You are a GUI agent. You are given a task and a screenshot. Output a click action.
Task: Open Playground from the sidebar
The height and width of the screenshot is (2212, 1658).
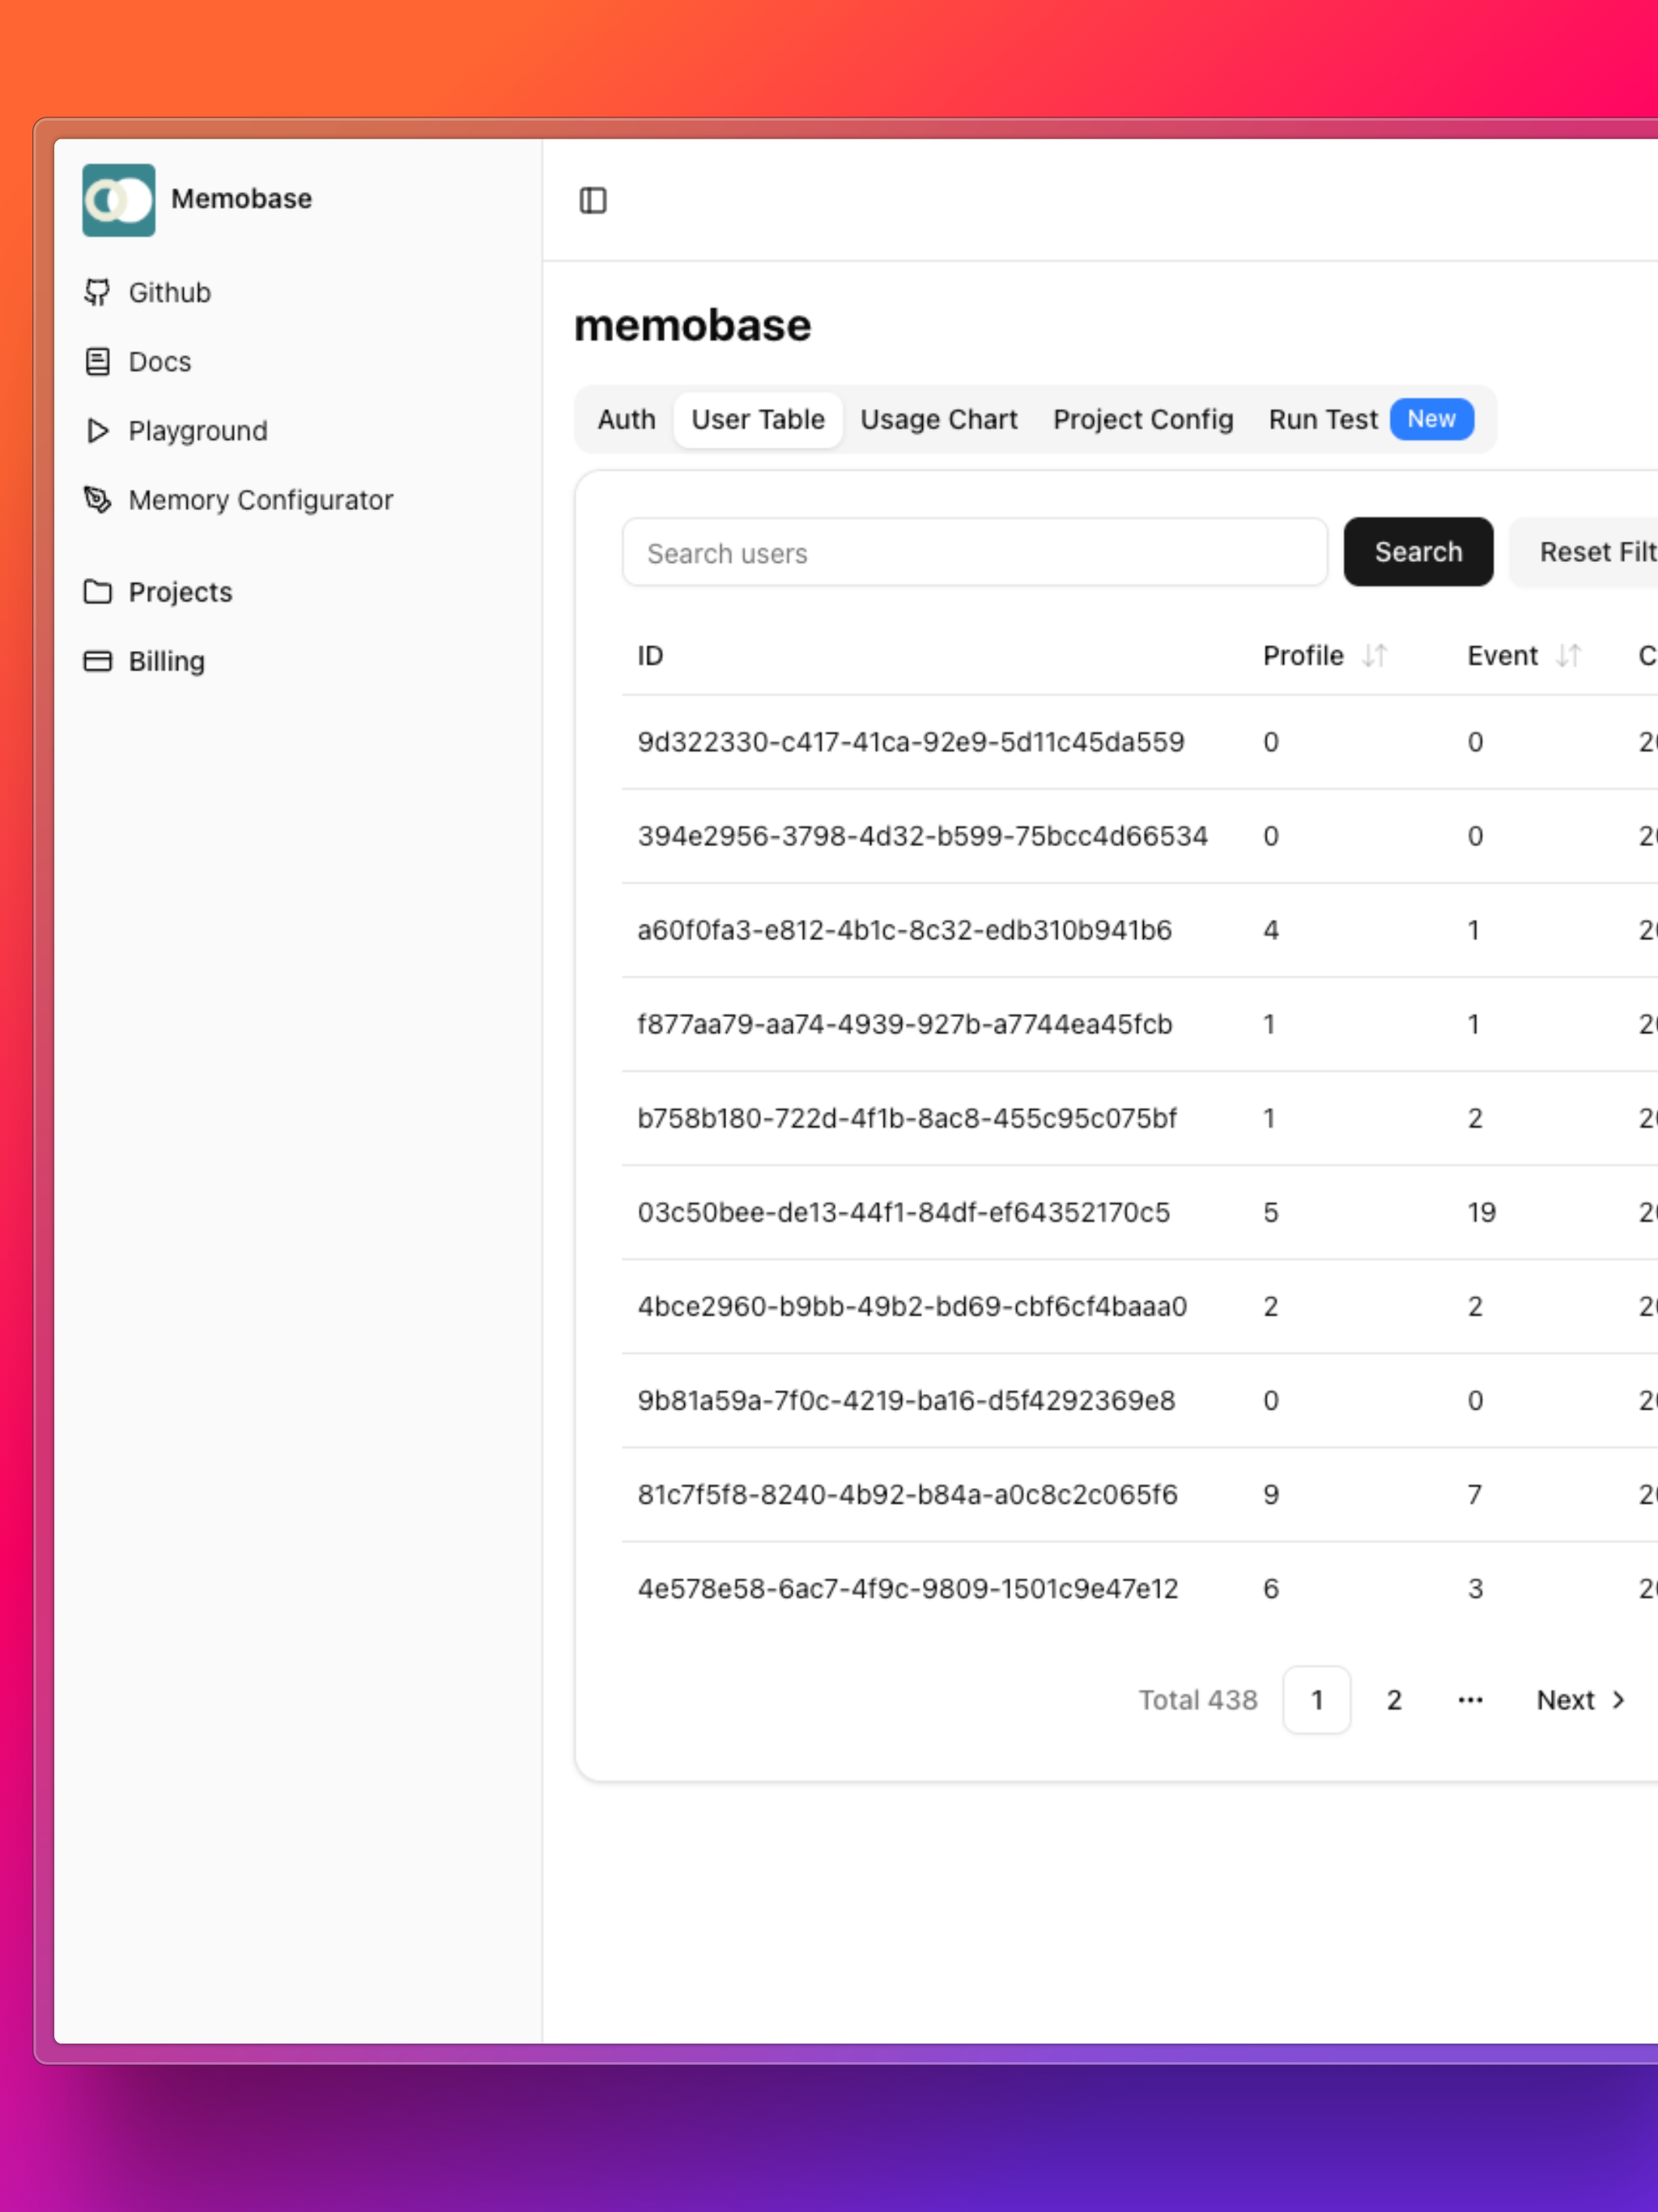click(197, 430)
